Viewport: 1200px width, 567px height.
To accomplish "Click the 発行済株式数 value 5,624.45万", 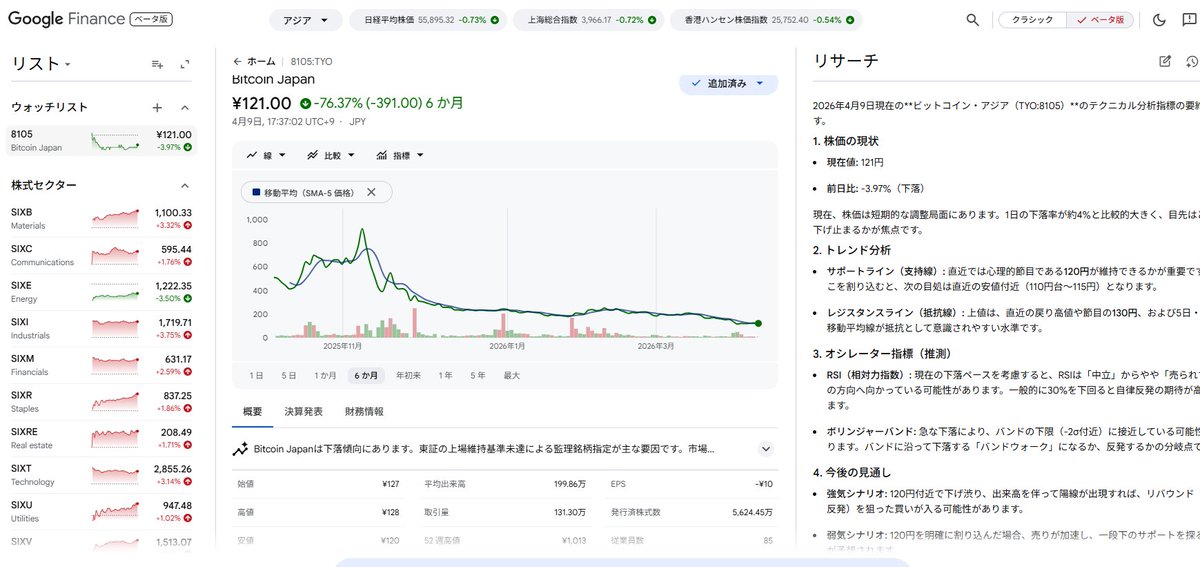I will click(x=752, y=511).
